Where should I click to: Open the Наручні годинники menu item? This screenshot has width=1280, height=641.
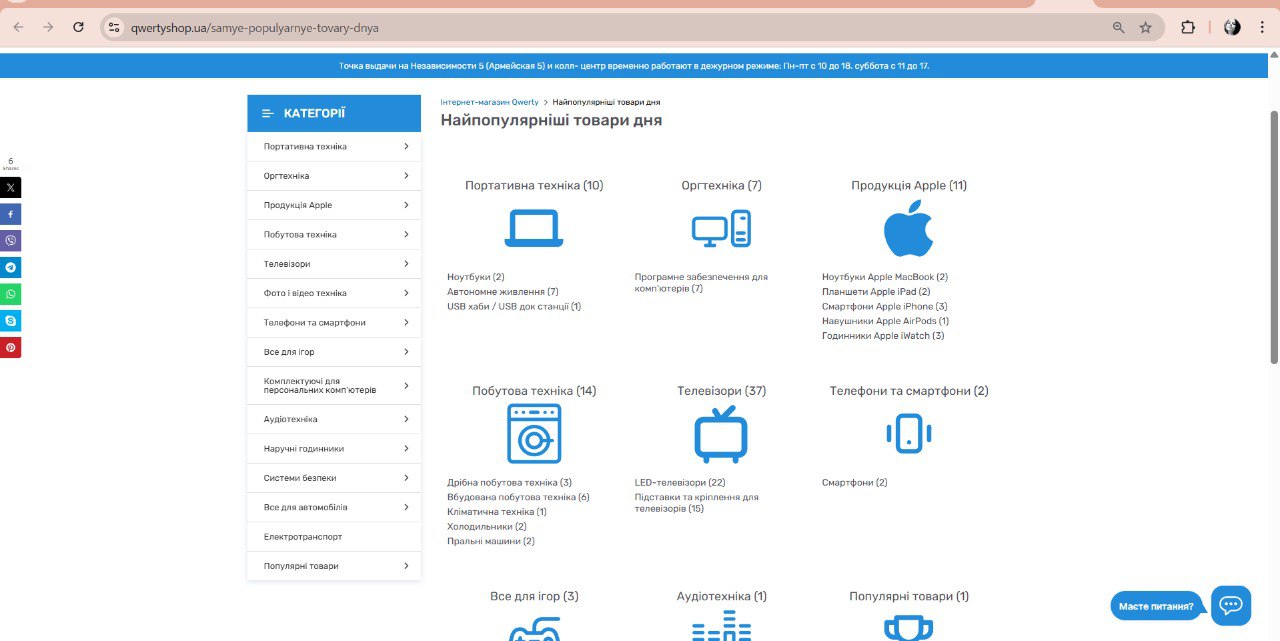(x=304, y=449)
